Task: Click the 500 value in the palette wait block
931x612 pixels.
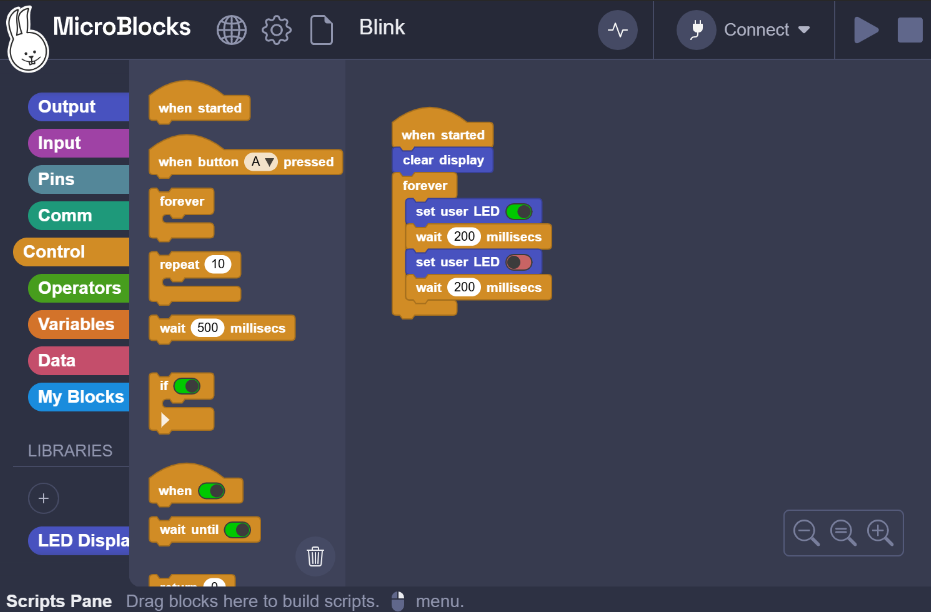Action: [x=207, y=328]
